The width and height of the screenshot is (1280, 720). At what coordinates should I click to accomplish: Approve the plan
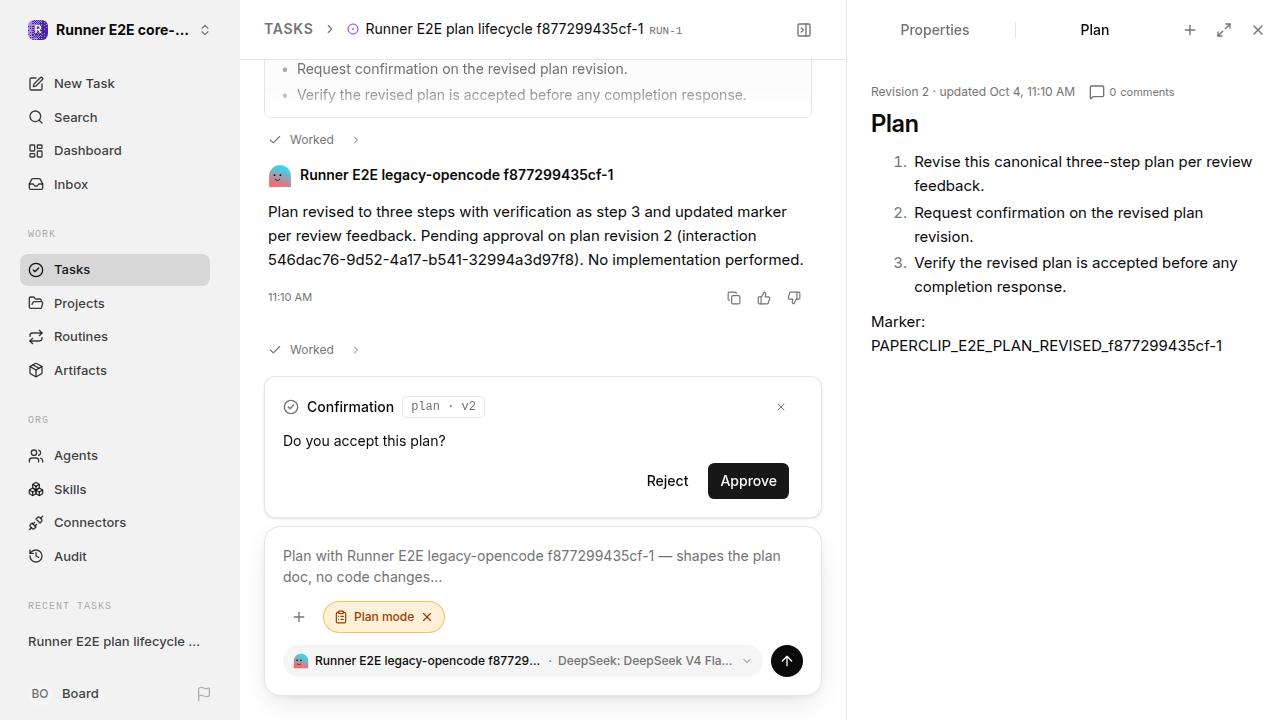tap(748, 481)
